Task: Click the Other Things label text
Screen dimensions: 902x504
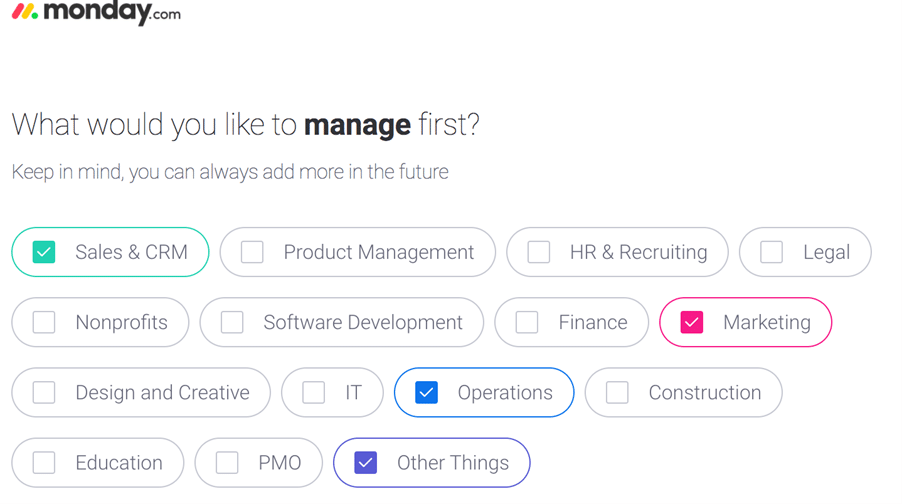Action: click(453, 463)
